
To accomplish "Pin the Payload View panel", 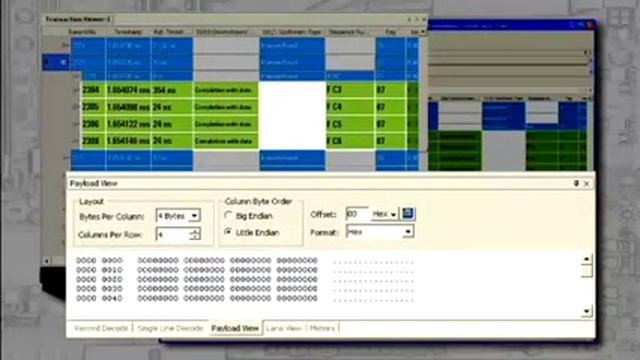I will click(576, 184).
